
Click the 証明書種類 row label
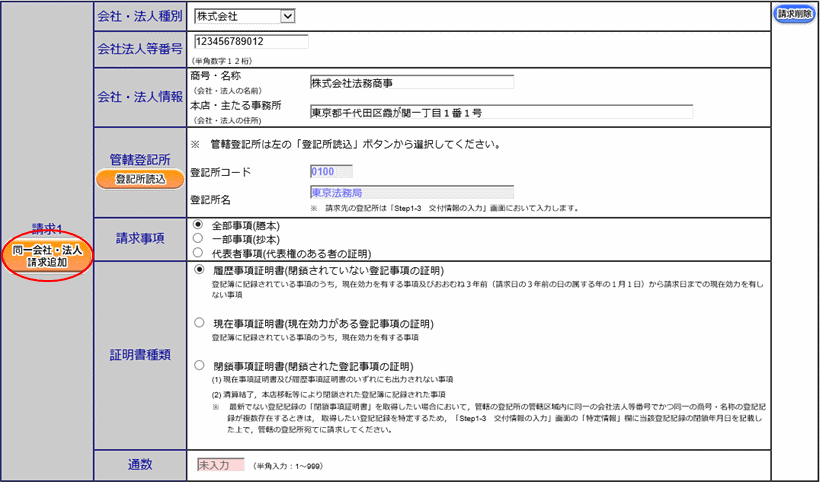click(140, 355)
